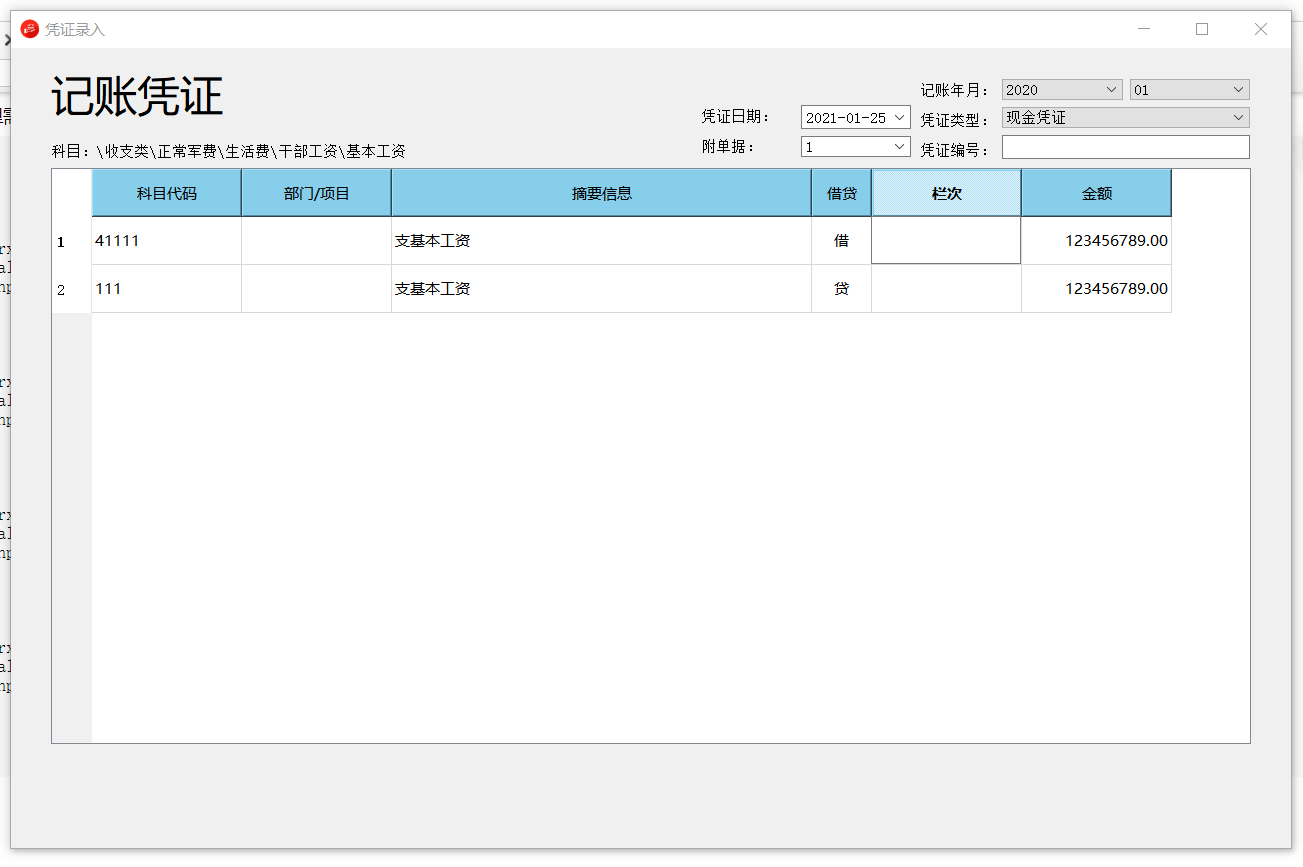Click the 科目代码 column header
This screenshot has width=1303, height=867.
[x=166, y=193]
